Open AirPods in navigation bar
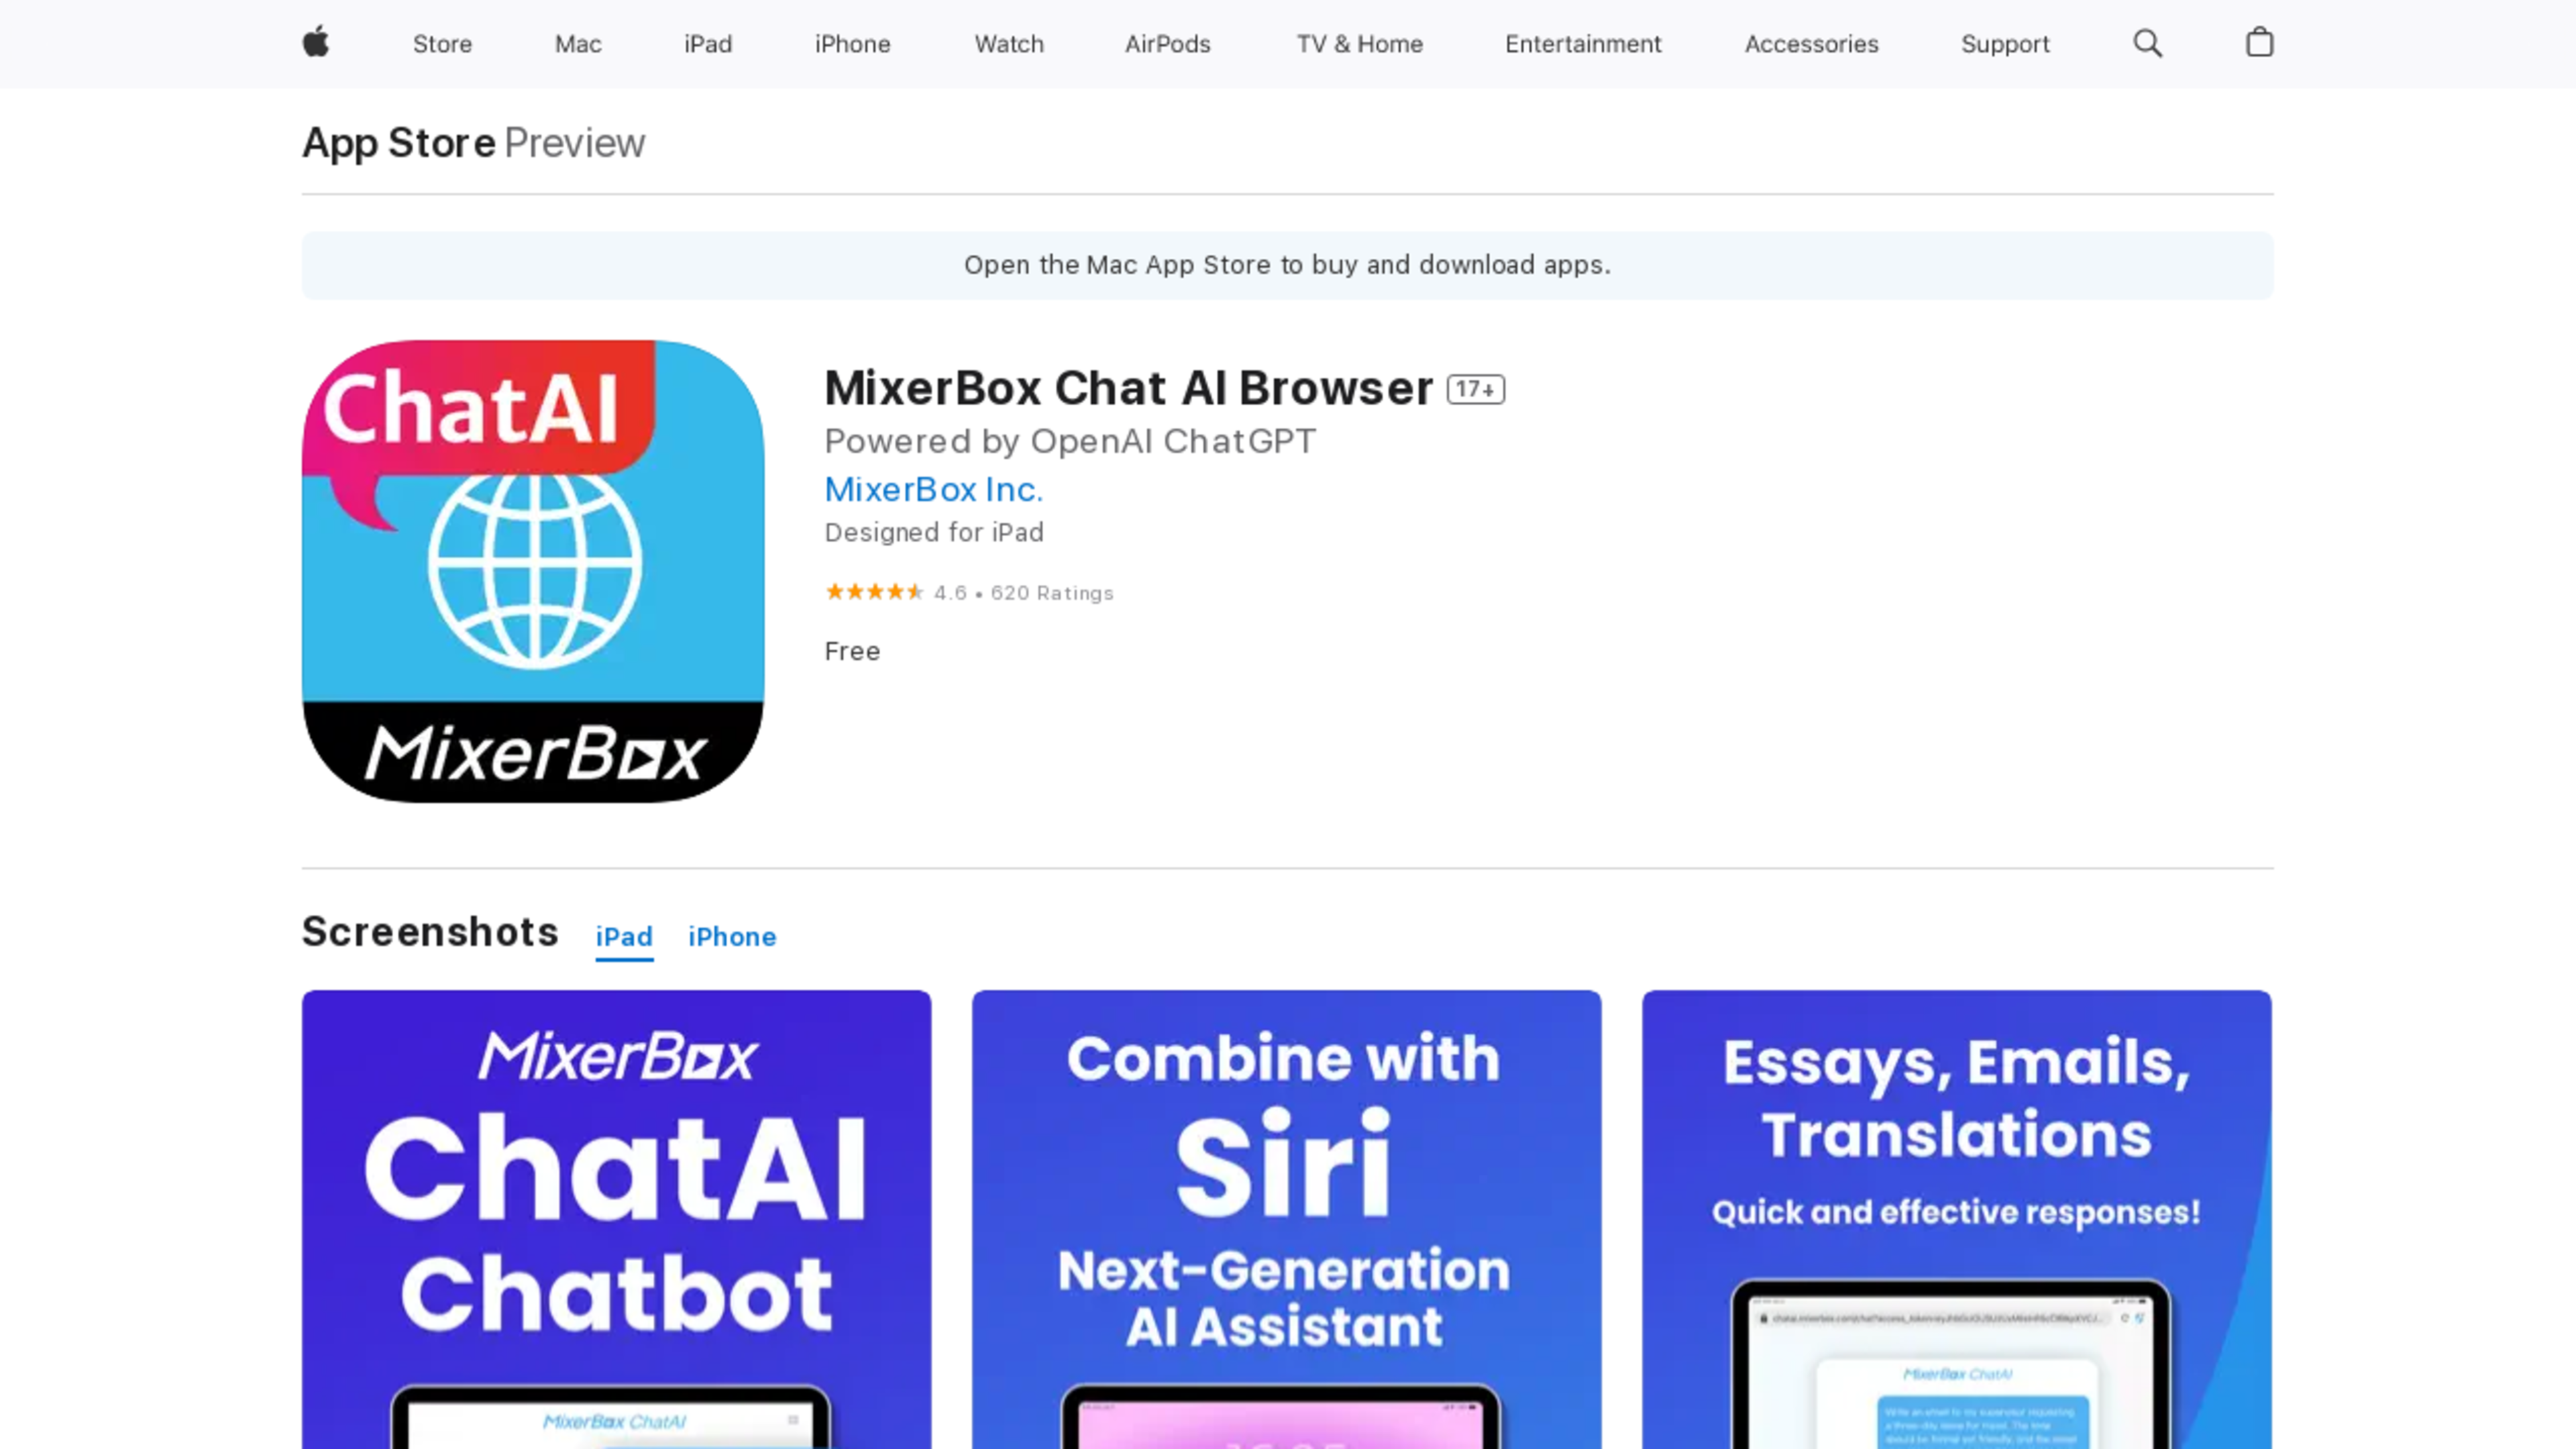Viewport: 2576px width, 1449px height. coord(1167,44)
